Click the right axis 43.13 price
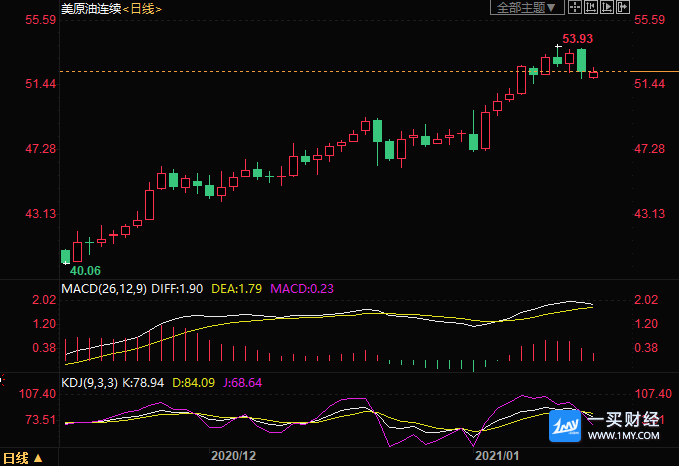The height and width of the screenshot is (466, 679). [649, 214]
